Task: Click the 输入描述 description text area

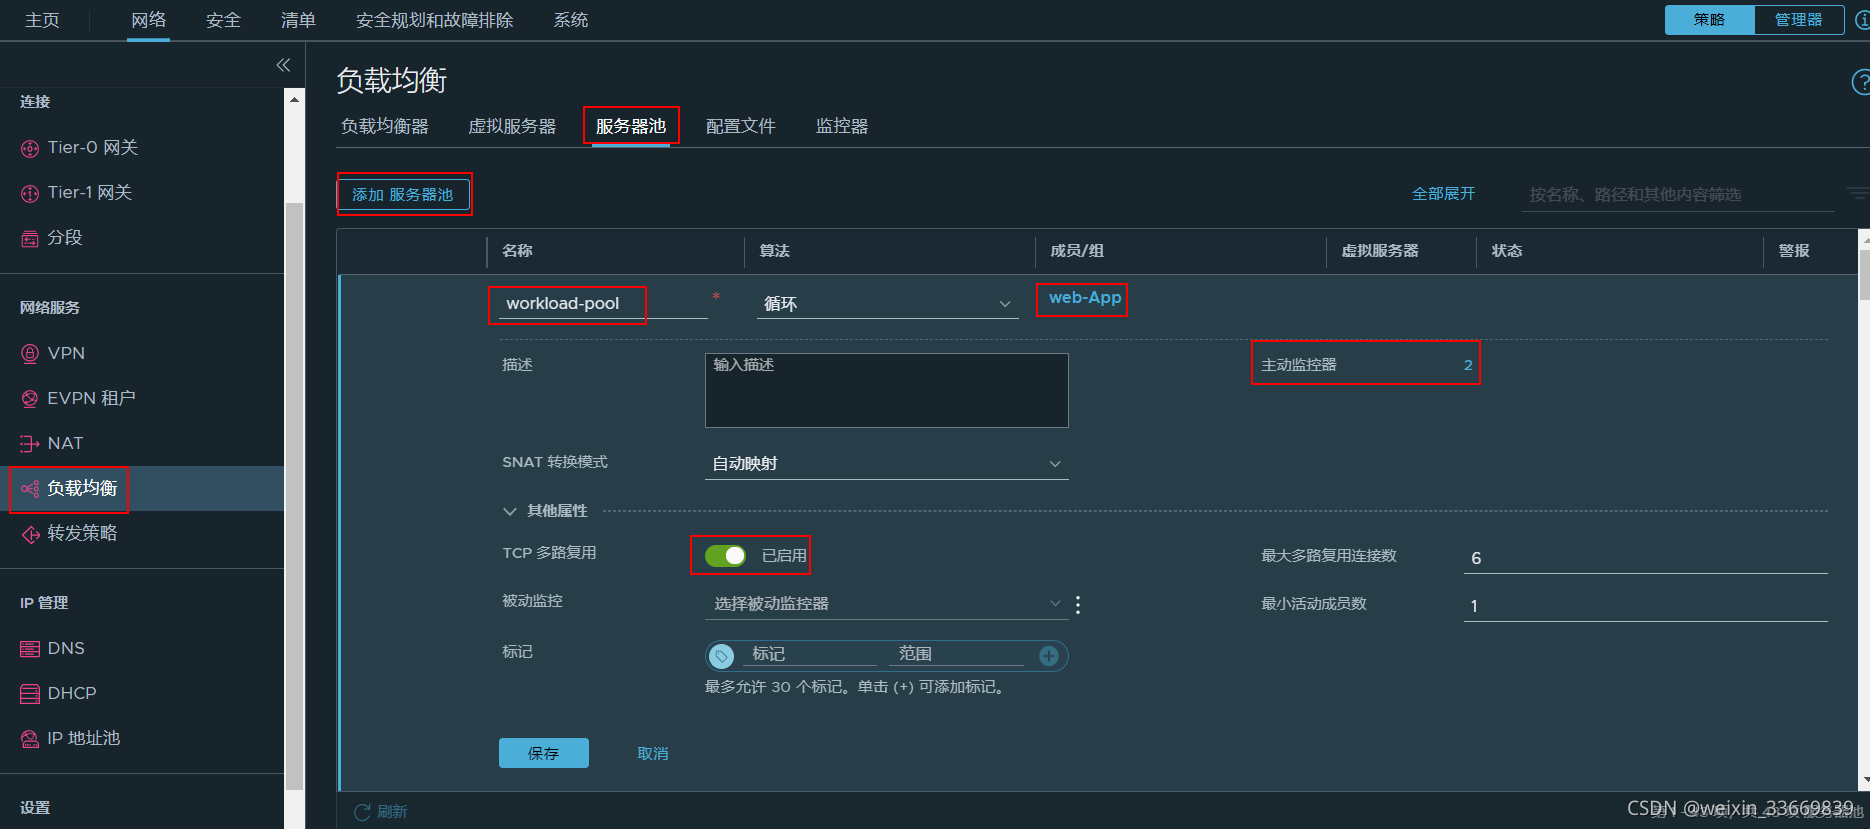Action: (887, 390)
